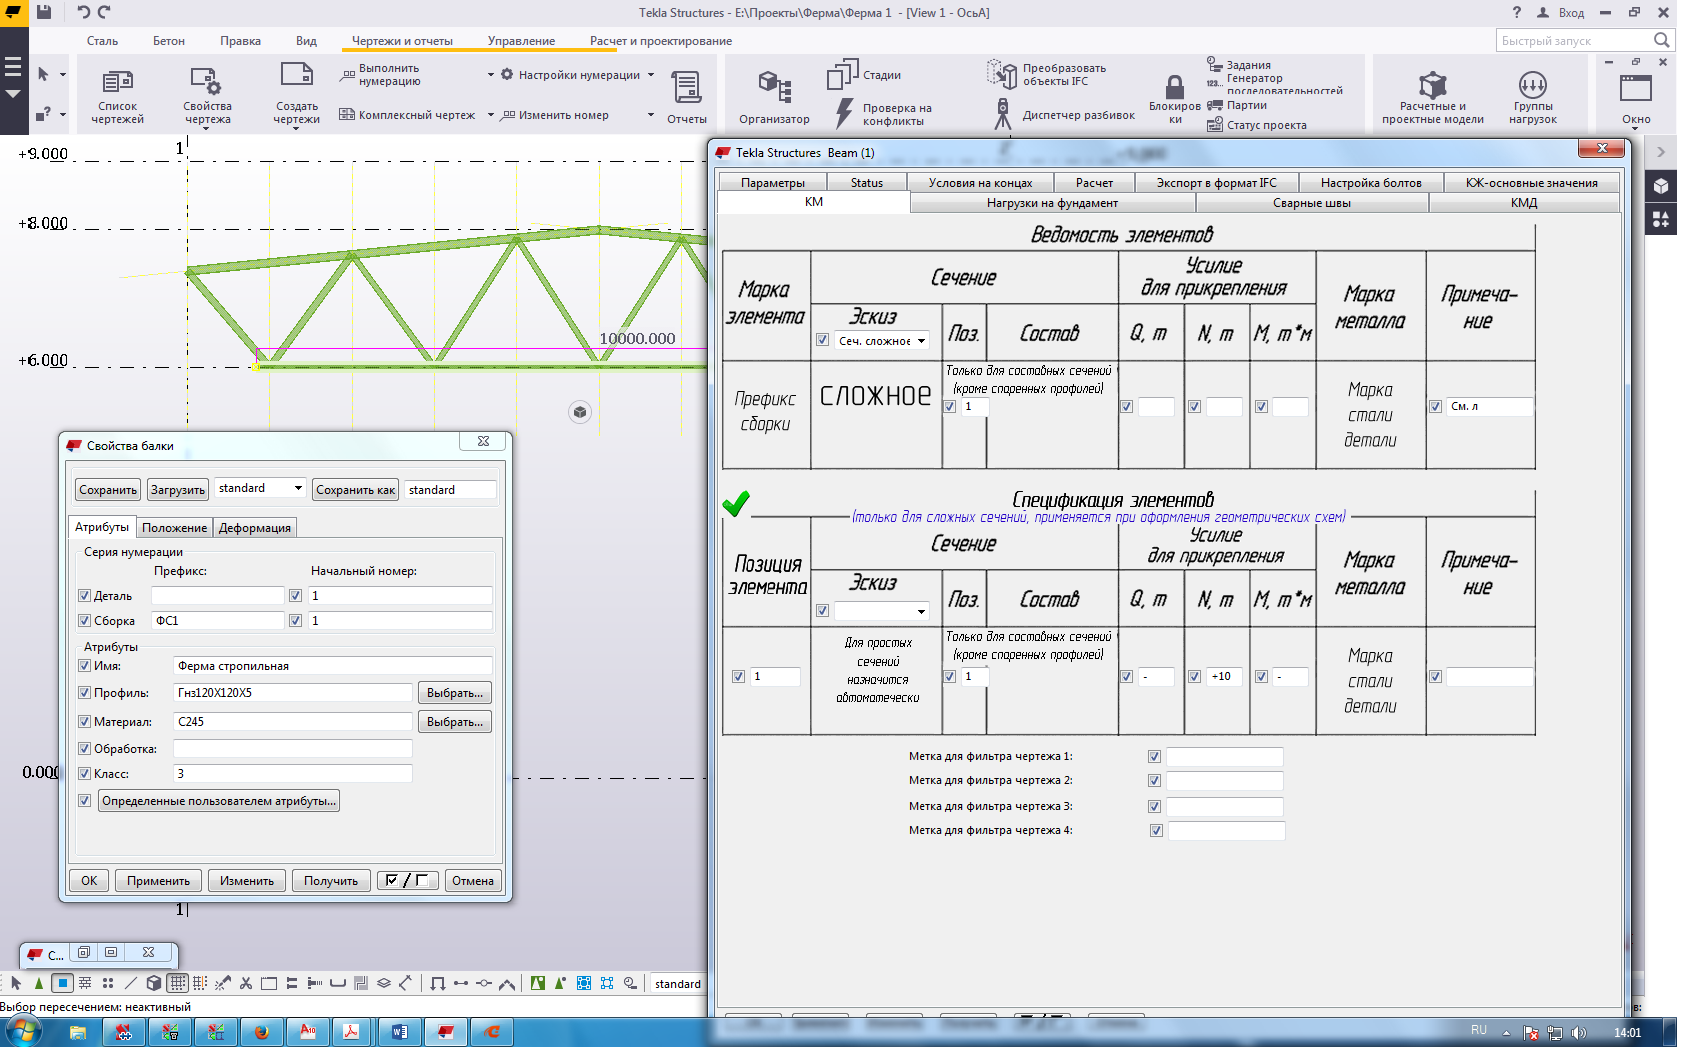This screenshot has height=1063, width=1691.
Task: Open the Отчеты reports tool
Action: point(686,97)
